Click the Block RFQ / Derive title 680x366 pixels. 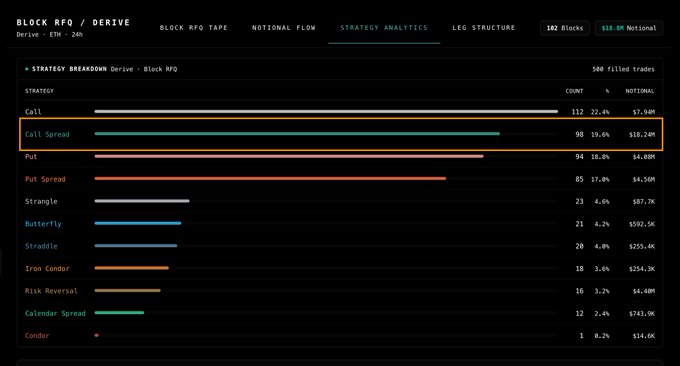tap(73, 23)
